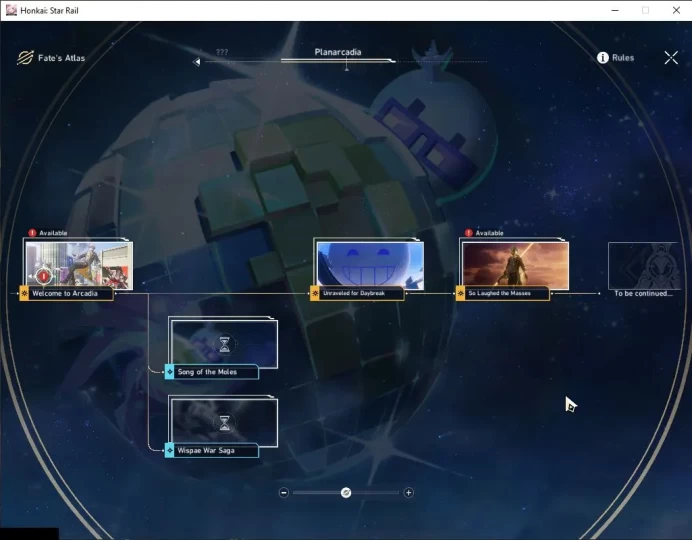Screen dimensions: 692x540
Task: Click the Fate's Atlas logo icon
Action: (25, 58)
